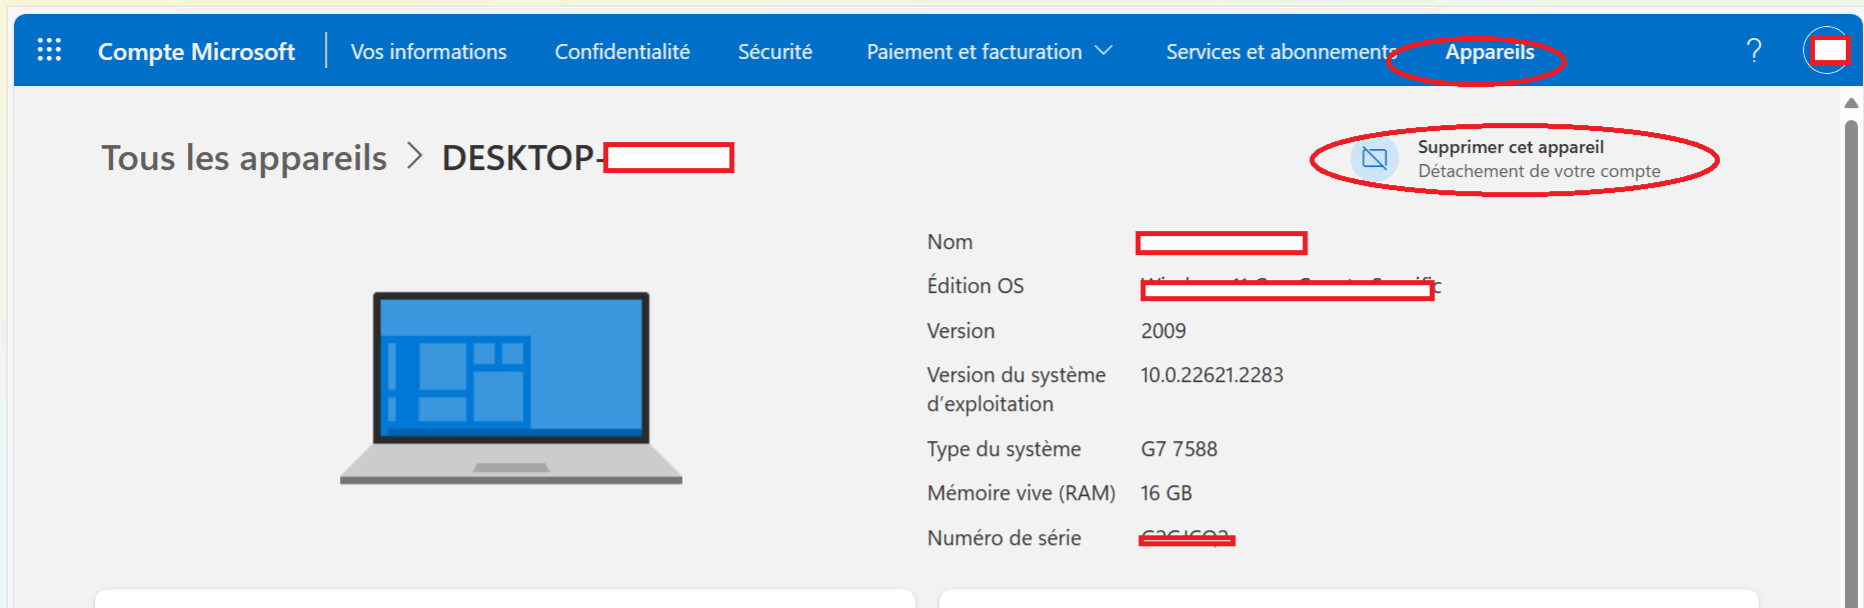Viewport: 1864px width, 608px height.
Task: Open the account profile avatar menu
Action: pyautogui.click(x=1828, y=50)
